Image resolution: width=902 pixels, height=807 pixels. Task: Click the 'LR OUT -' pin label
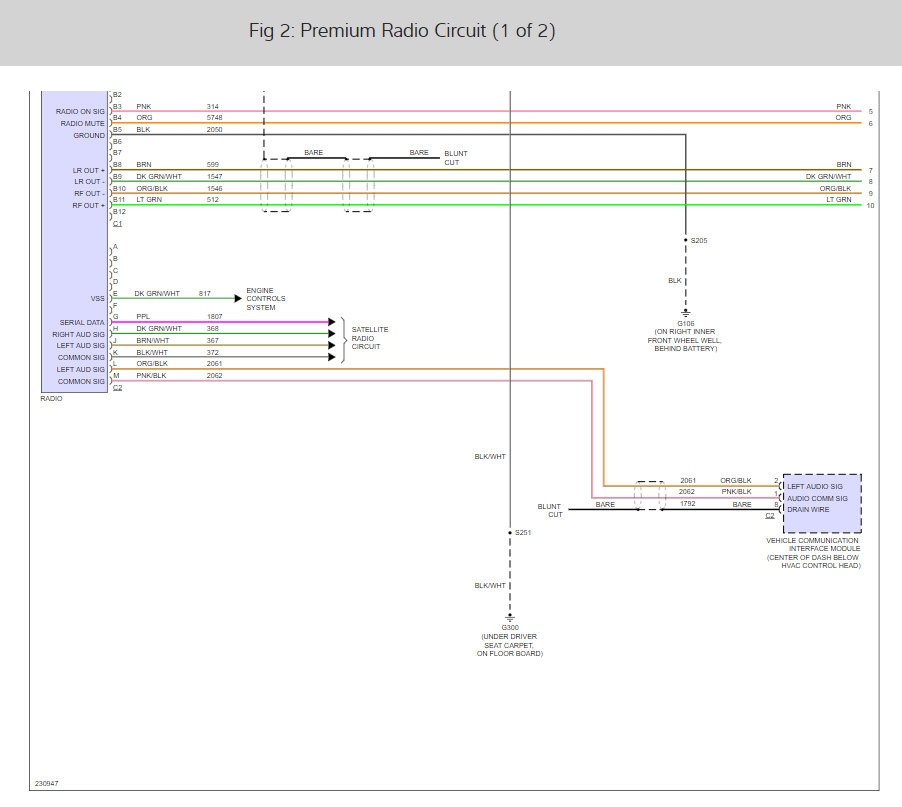point(89,182)
